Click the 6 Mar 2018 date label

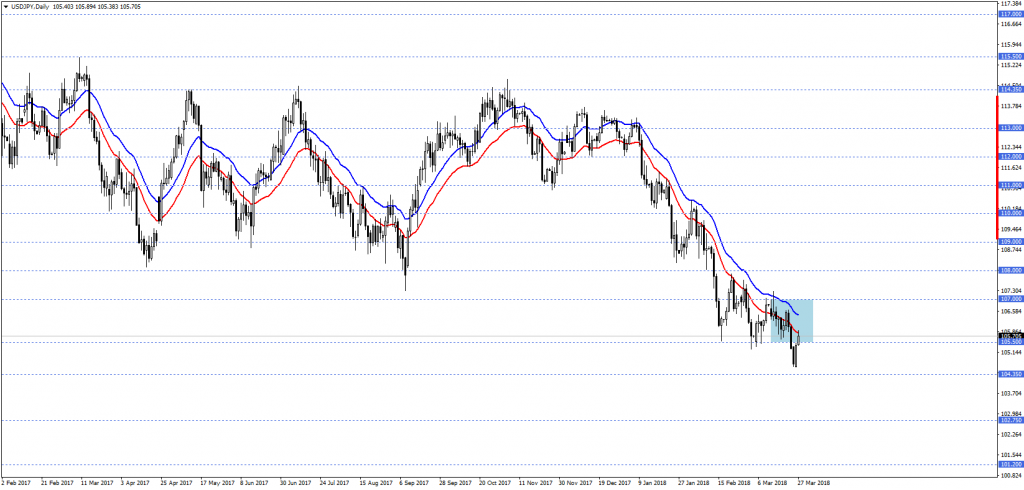pos(775,484)
